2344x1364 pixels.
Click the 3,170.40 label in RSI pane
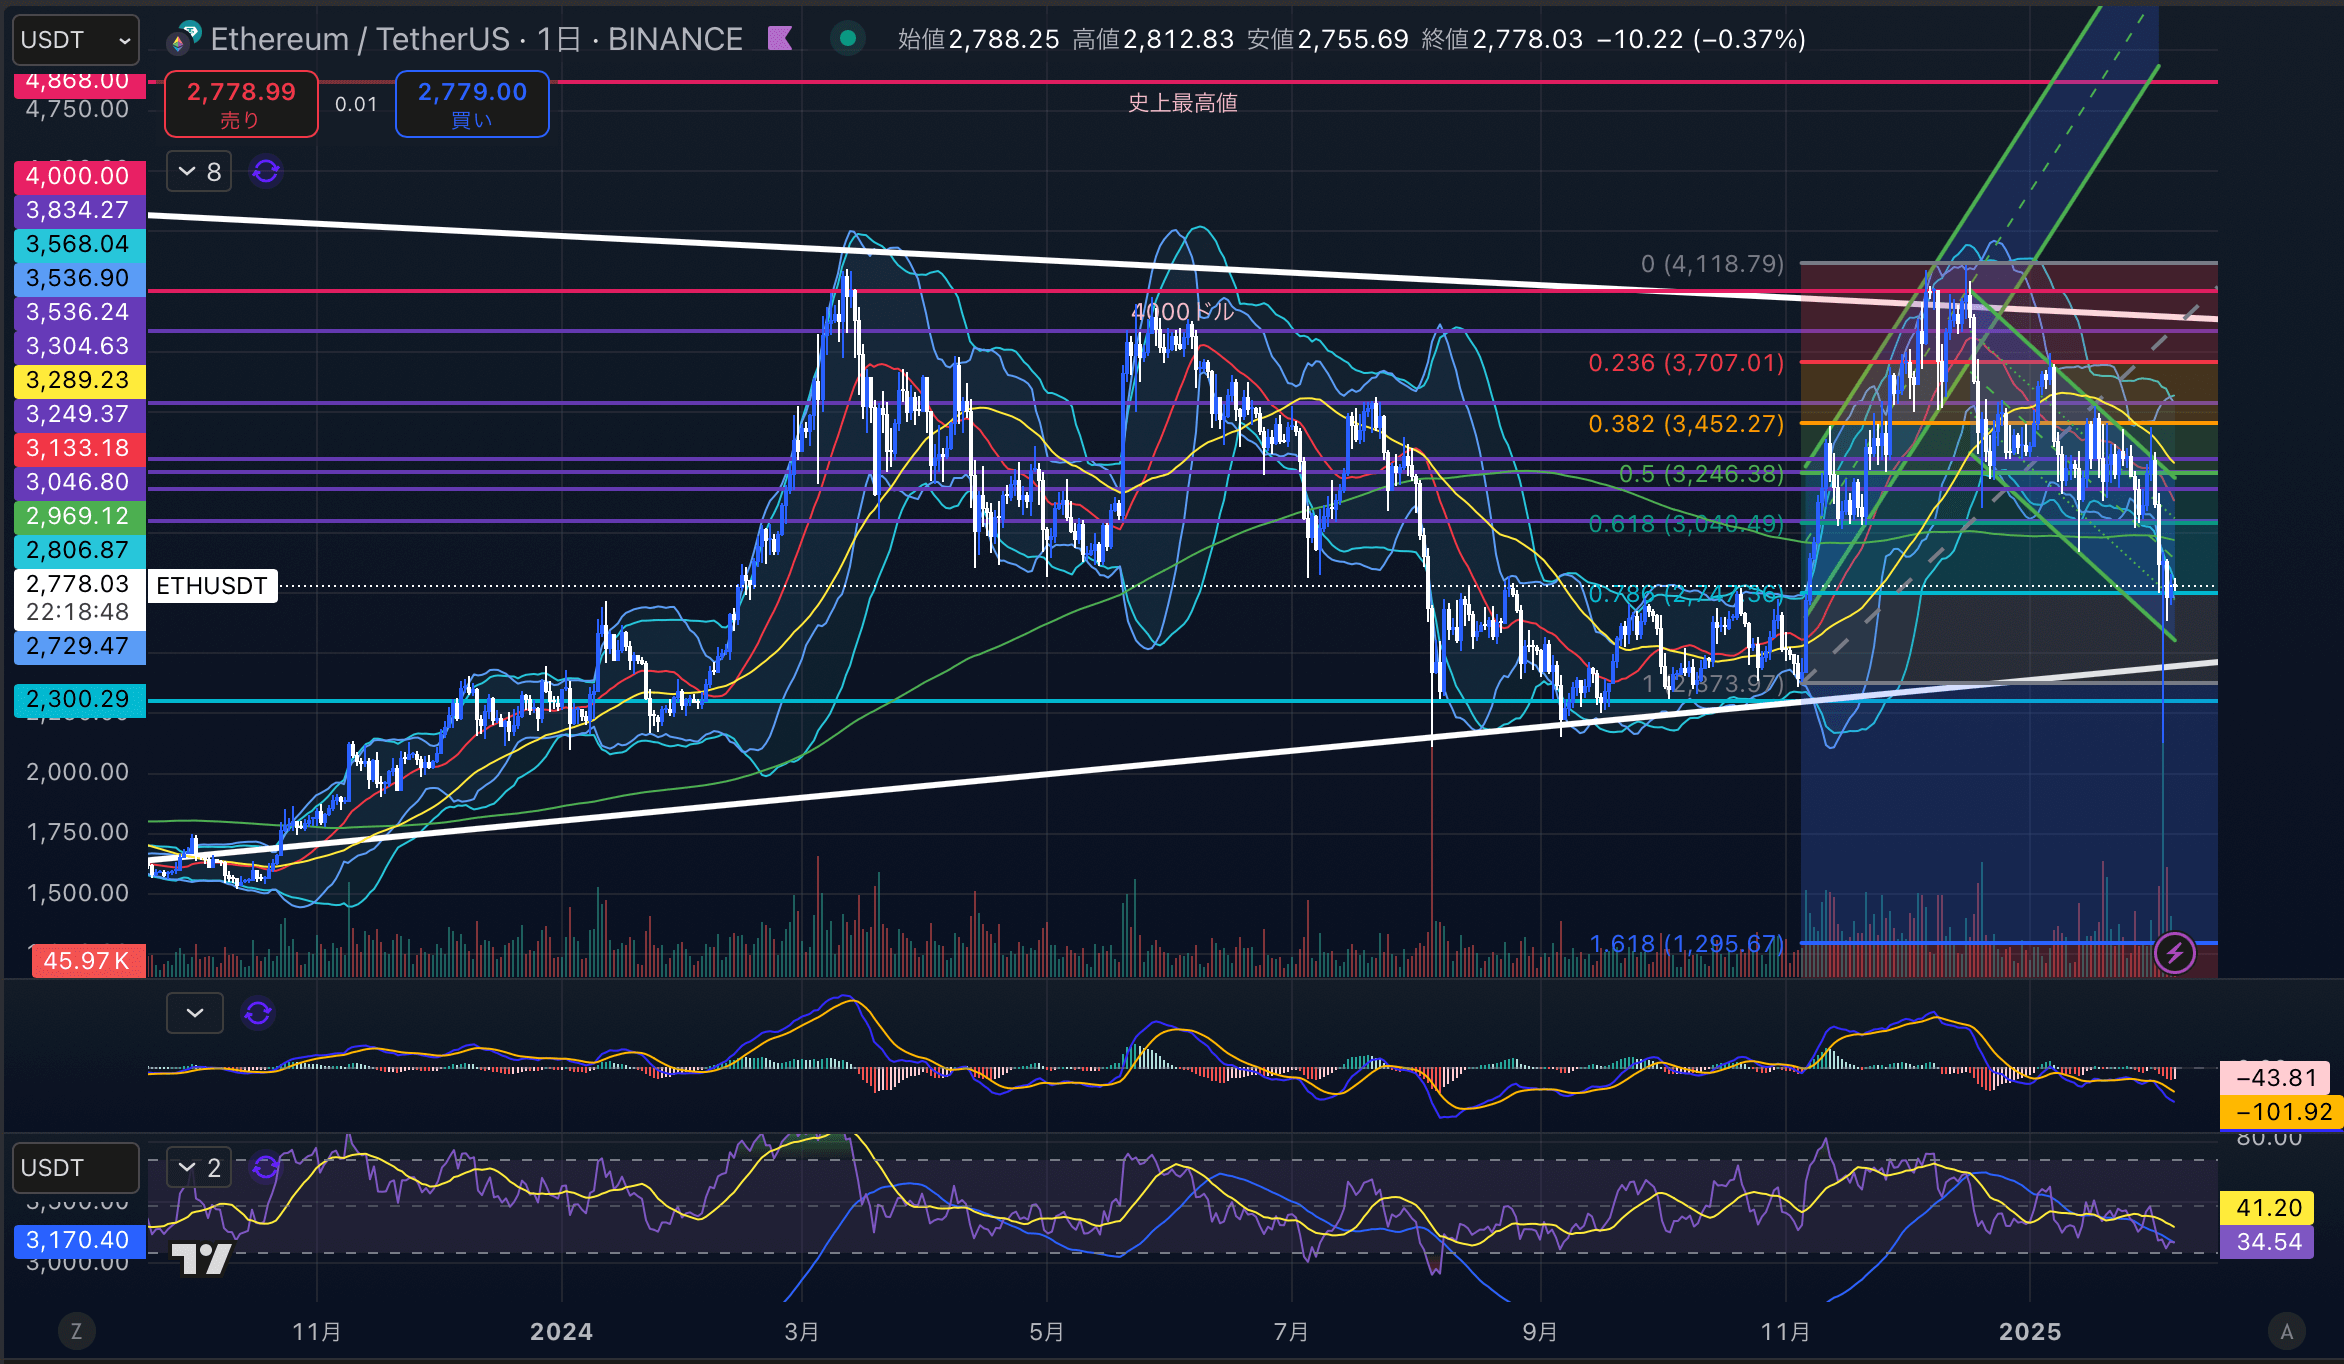pyautogui.click(x=78, y=1240)
